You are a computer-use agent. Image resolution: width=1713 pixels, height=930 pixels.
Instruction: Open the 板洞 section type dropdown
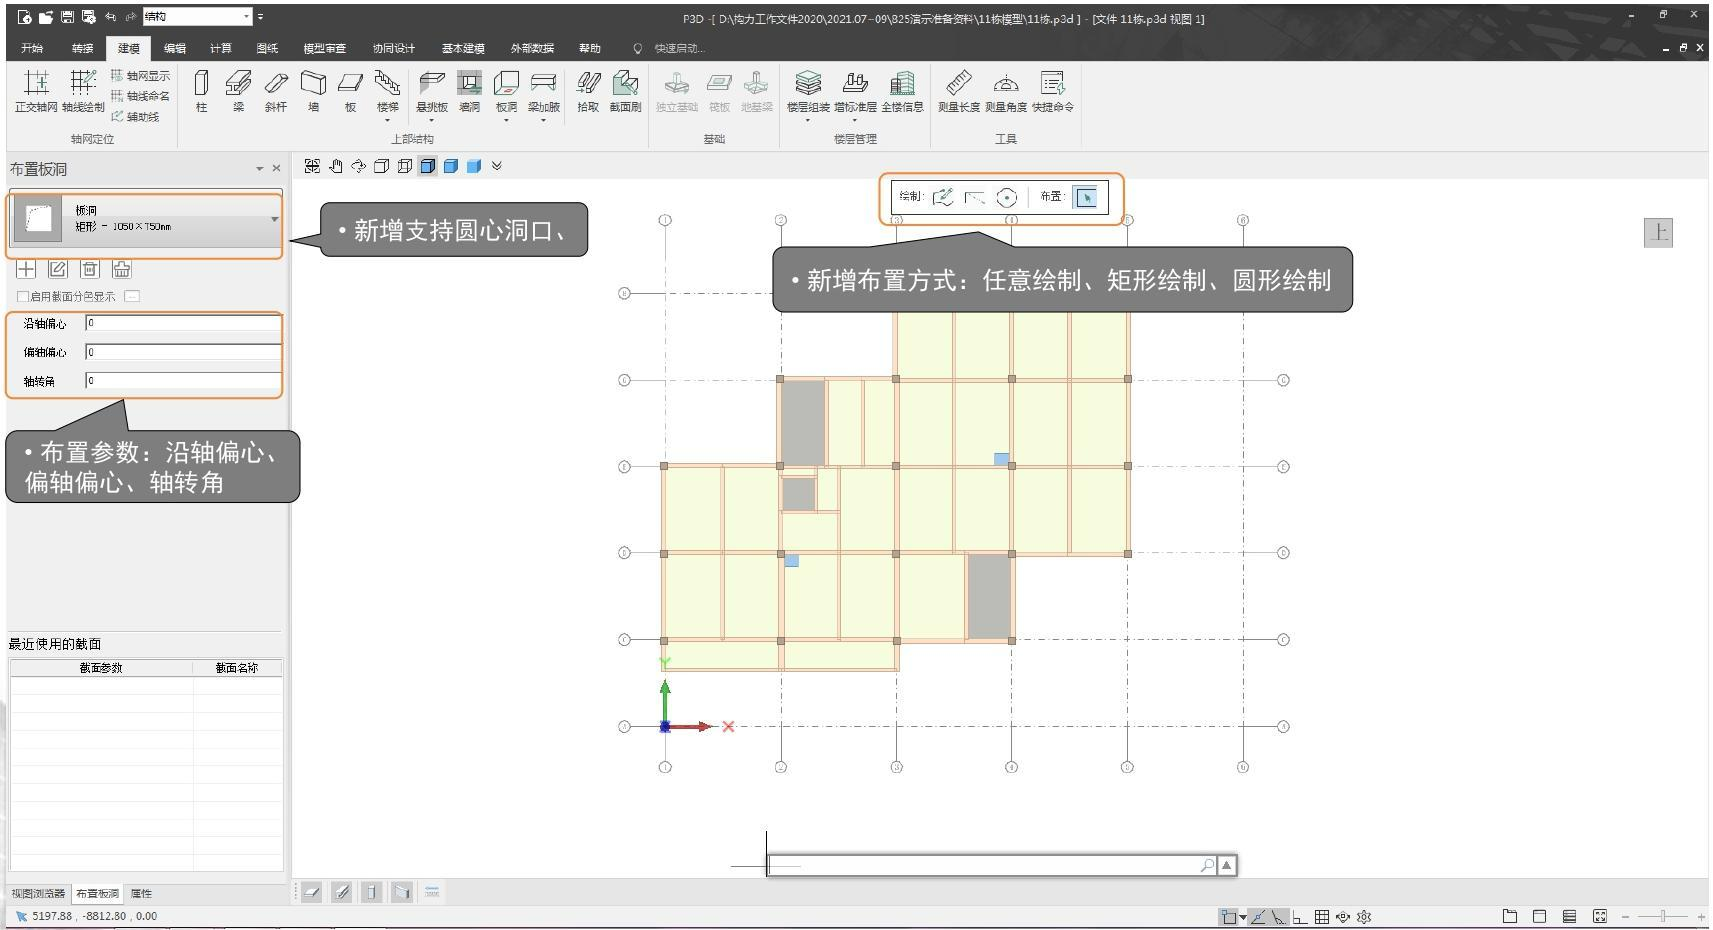(x=274, y=219)
